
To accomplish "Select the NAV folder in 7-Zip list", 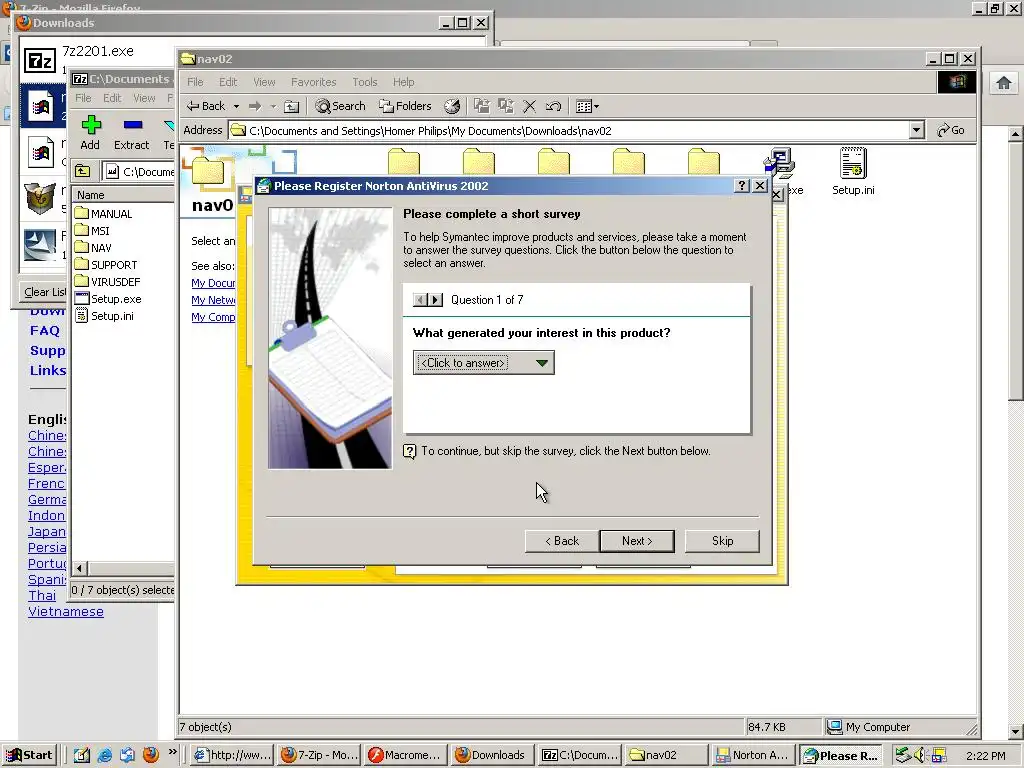I will [x=93, y=248].
